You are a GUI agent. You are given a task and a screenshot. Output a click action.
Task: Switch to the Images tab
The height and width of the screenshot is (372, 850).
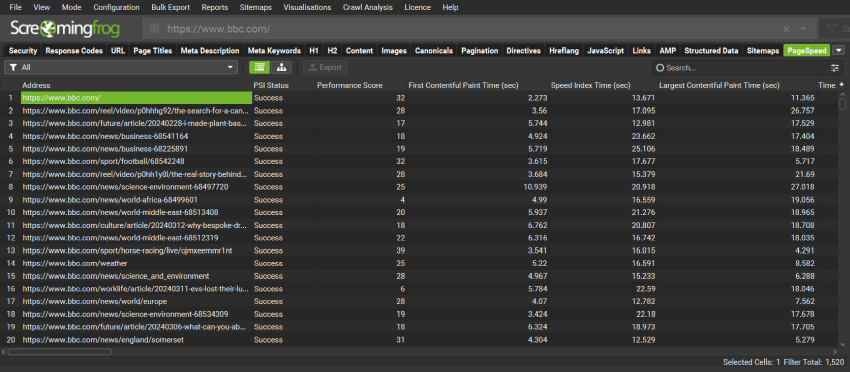(x=394, y=50)
